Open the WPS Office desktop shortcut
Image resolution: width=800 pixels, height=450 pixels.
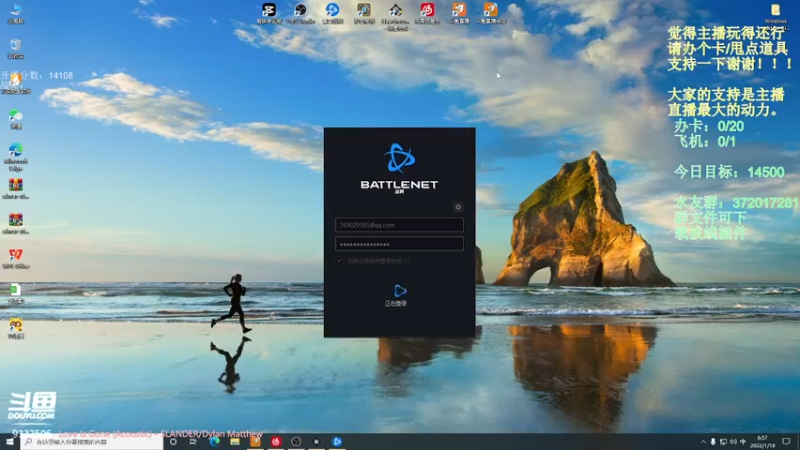[16, 259]
